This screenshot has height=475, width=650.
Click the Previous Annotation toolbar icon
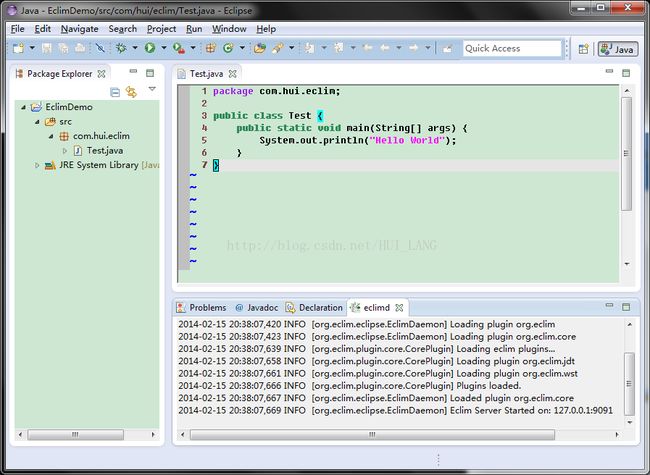coord(339,48)
